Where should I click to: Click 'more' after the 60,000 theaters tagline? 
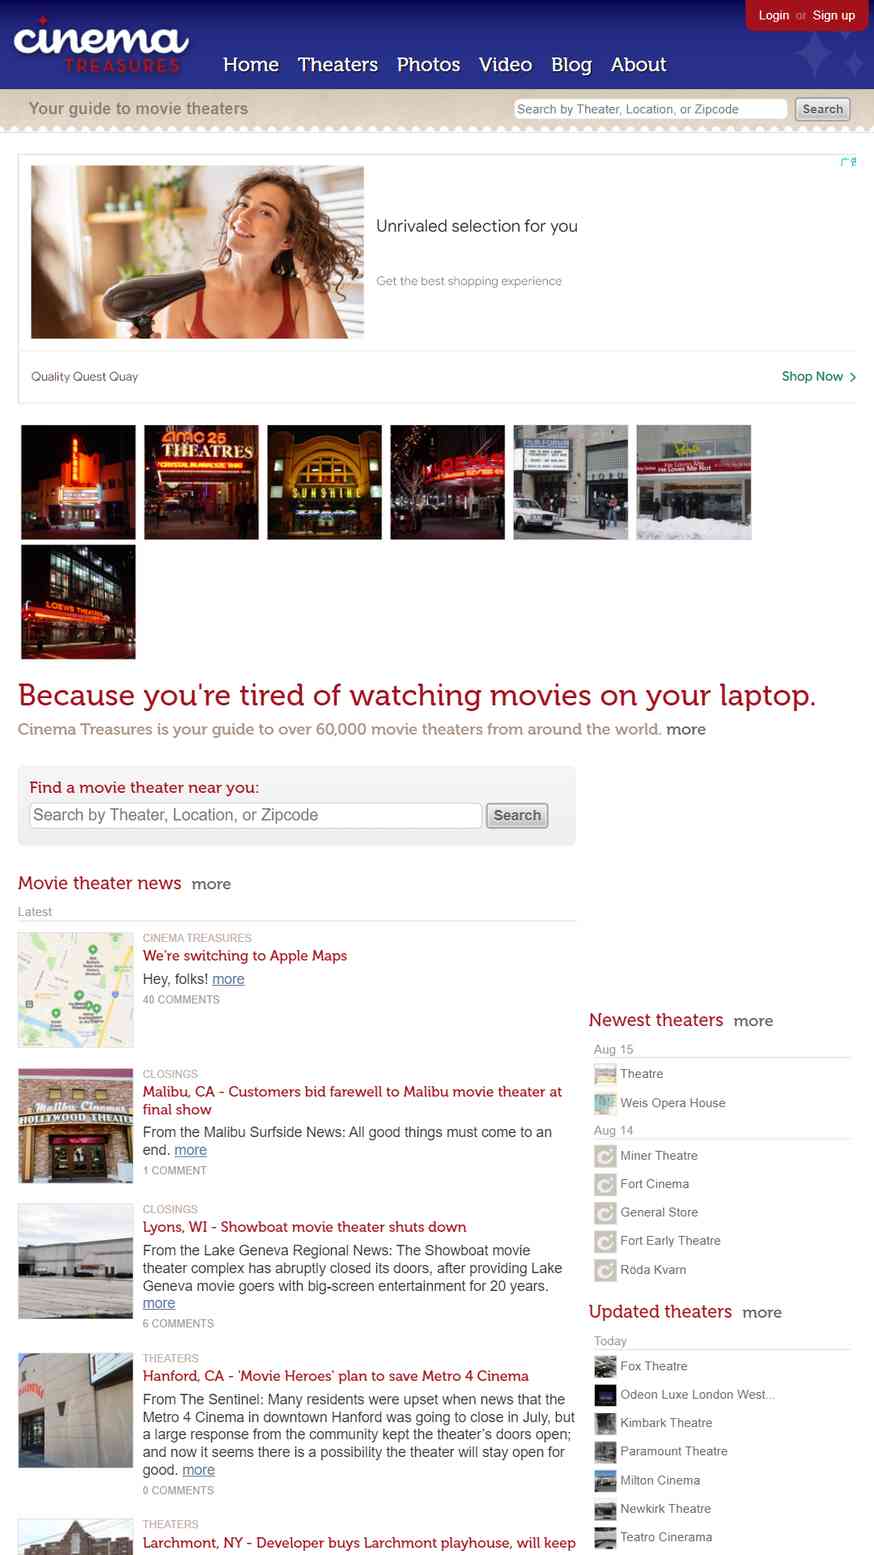[x=686, y=730]
